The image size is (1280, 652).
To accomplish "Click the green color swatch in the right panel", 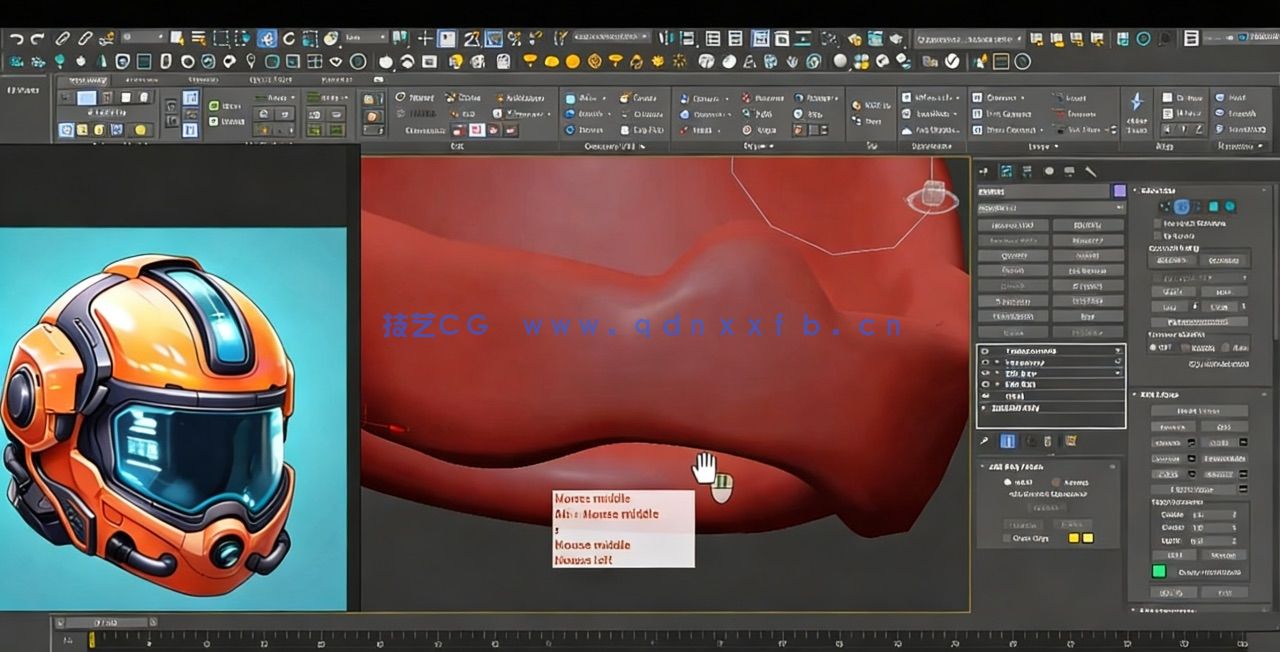I will point(1159,569).
